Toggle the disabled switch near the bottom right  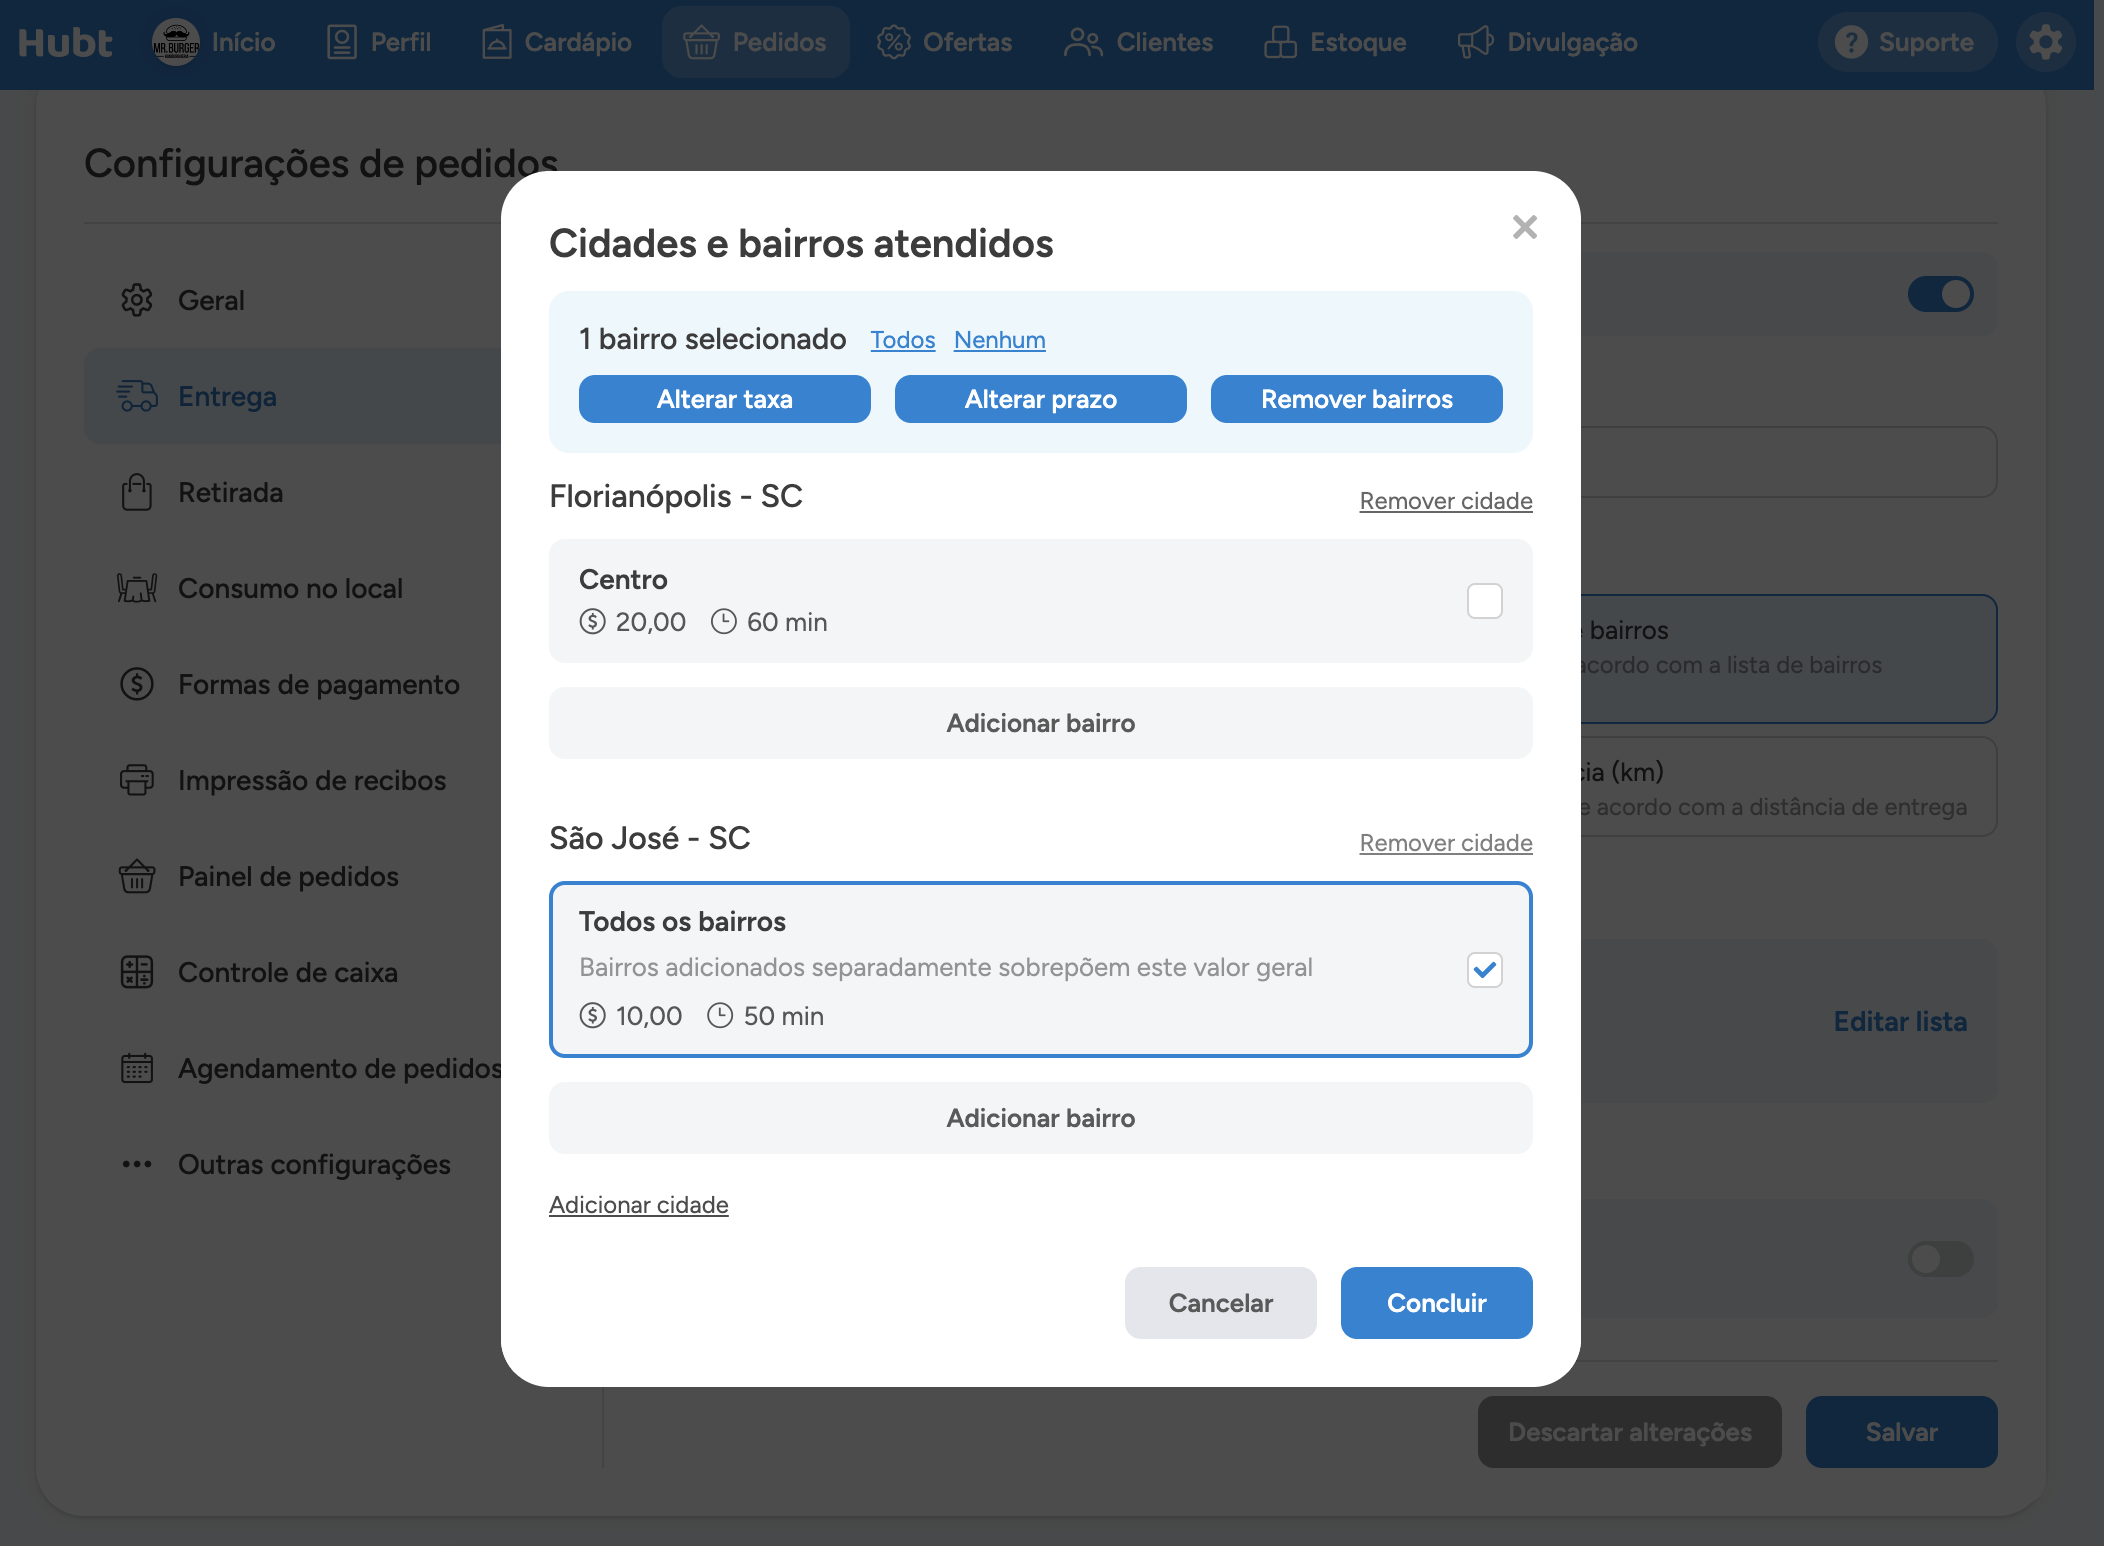tap(1941, 1258)
